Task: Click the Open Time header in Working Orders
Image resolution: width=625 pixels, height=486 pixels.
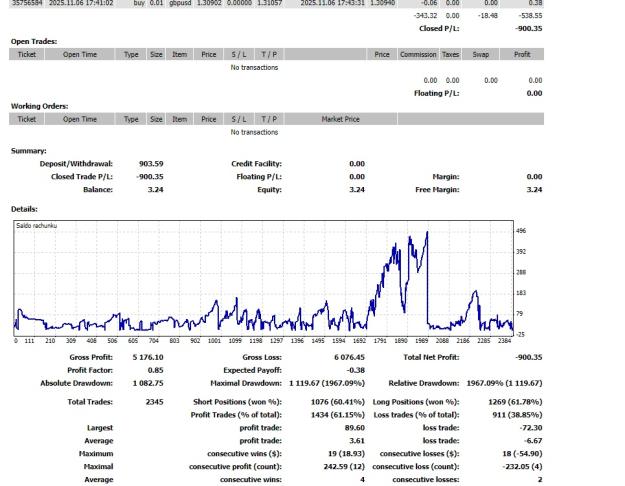Action: [80, 119]
